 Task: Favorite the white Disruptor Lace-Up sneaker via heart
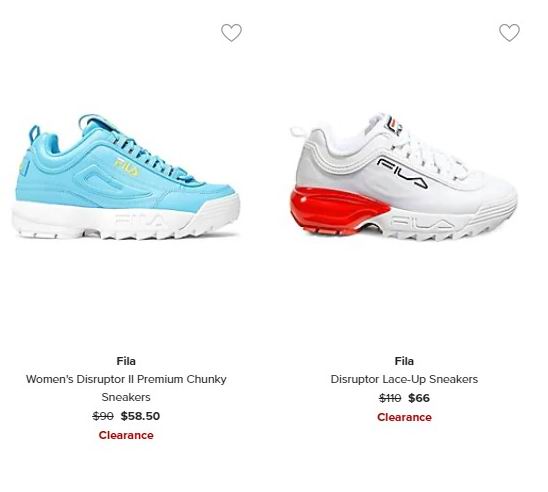pos(509,32)
